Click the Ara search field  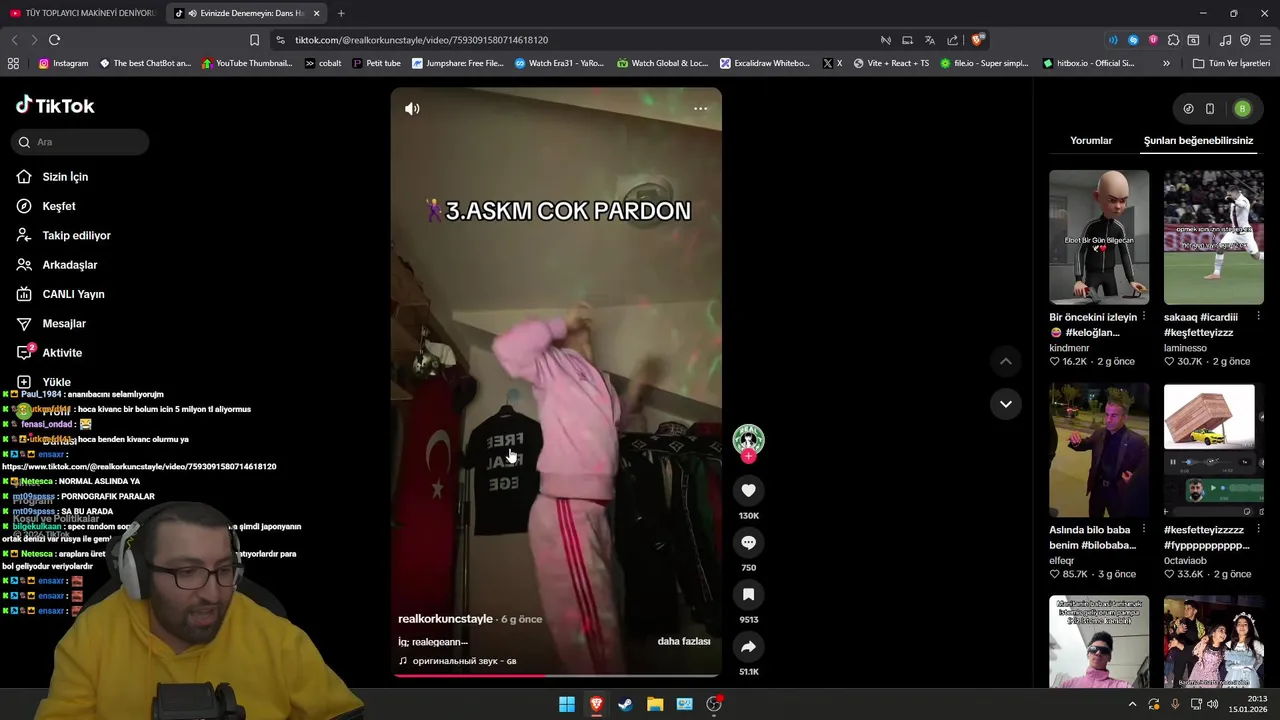tap(82, 142)
